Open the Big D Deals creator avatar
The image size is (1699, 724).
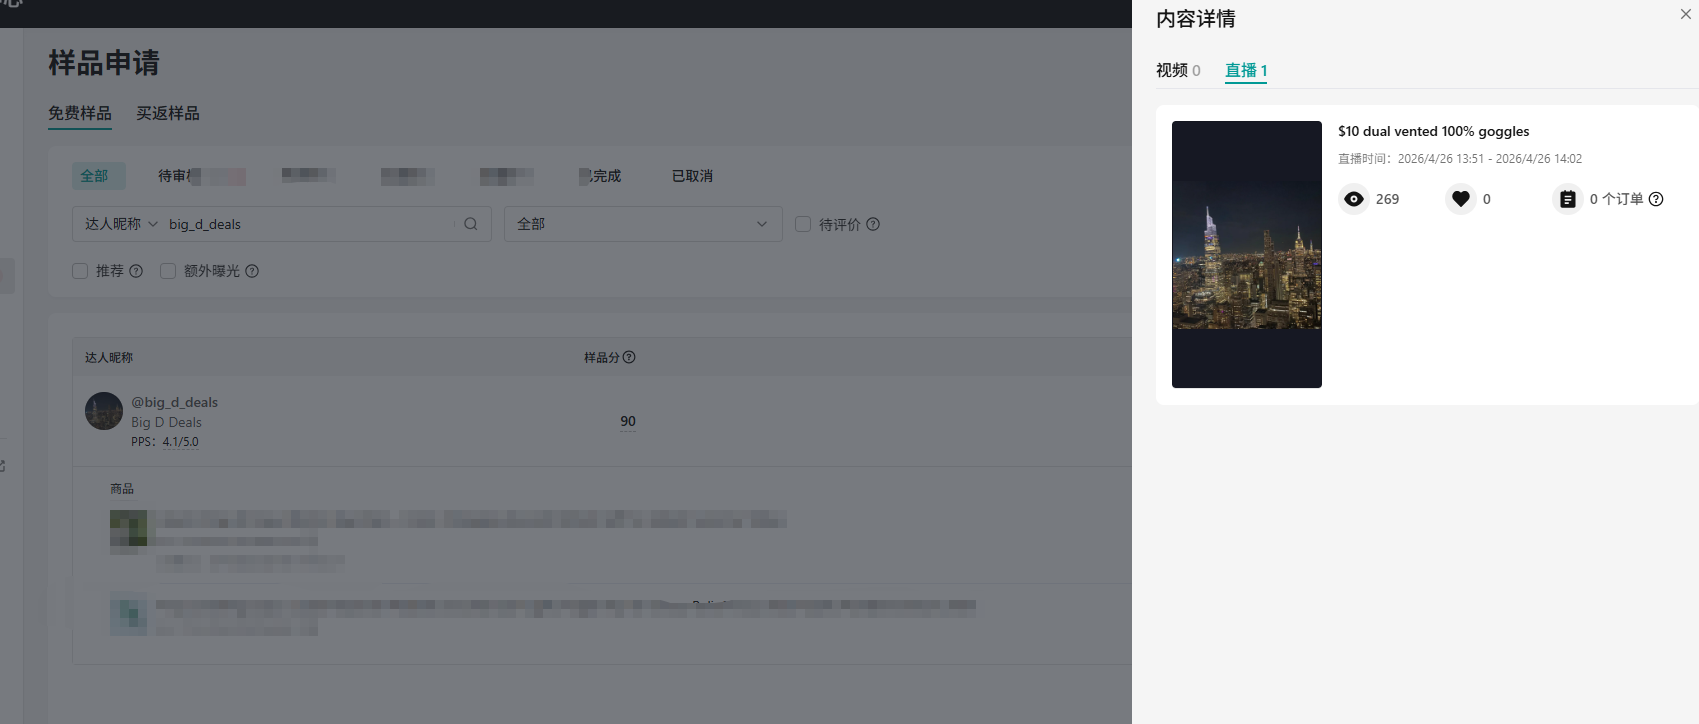[x=104, y=411]
